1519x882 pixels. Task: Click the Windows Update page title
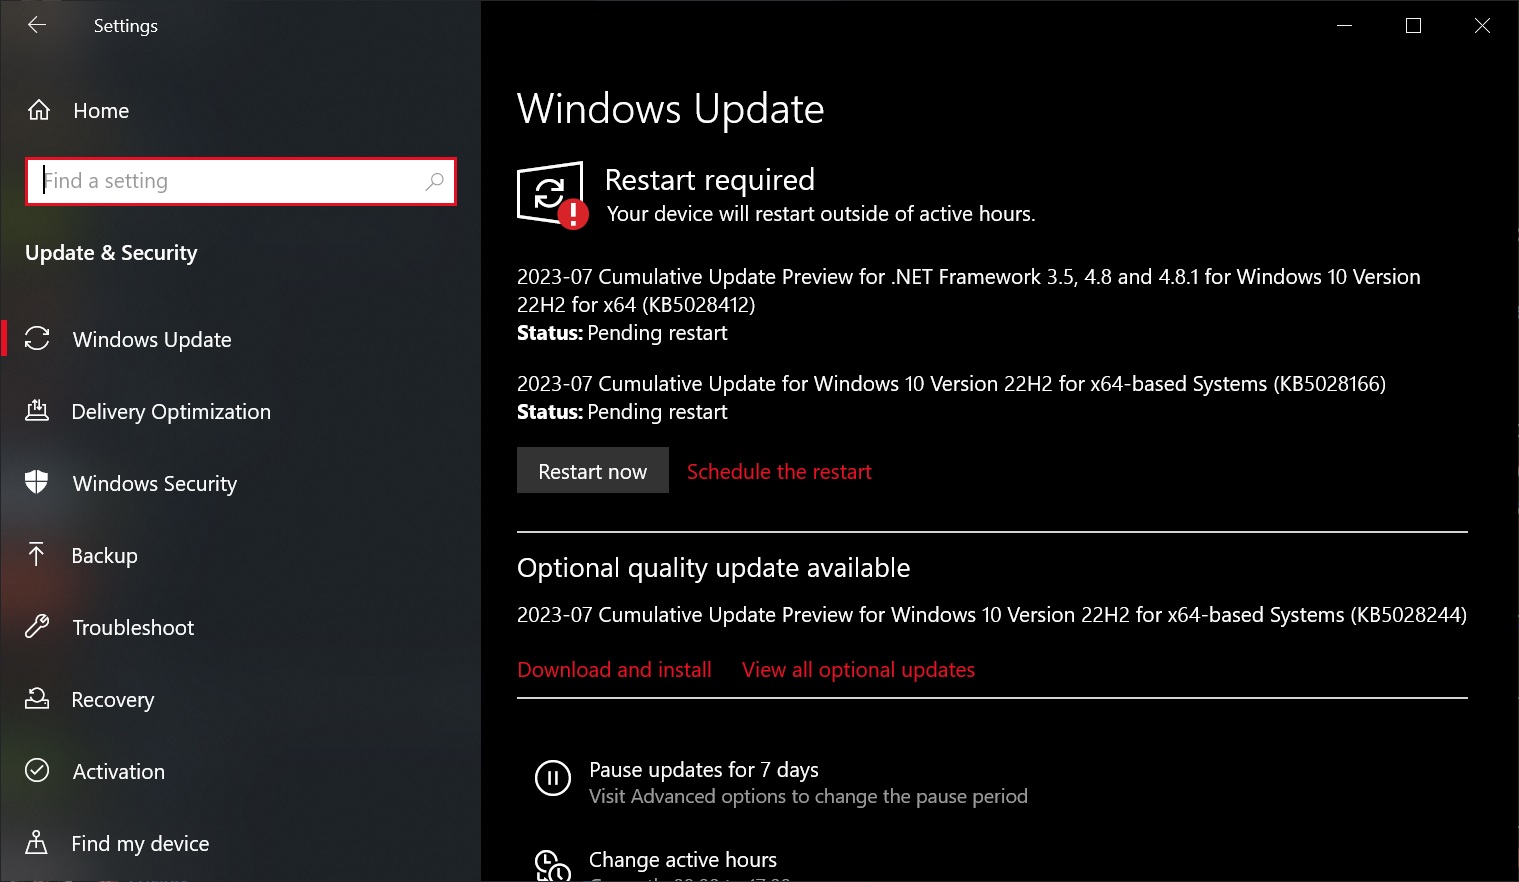click(x=670, y=108)
